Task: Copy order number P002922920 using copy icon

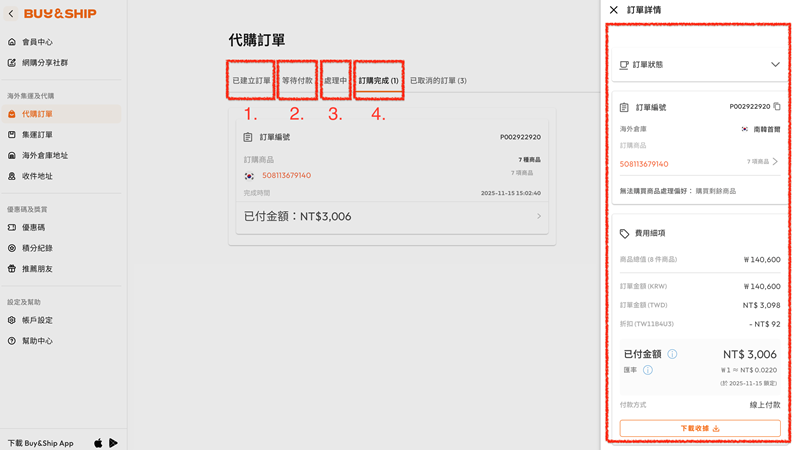Action: tap(777, 107)
